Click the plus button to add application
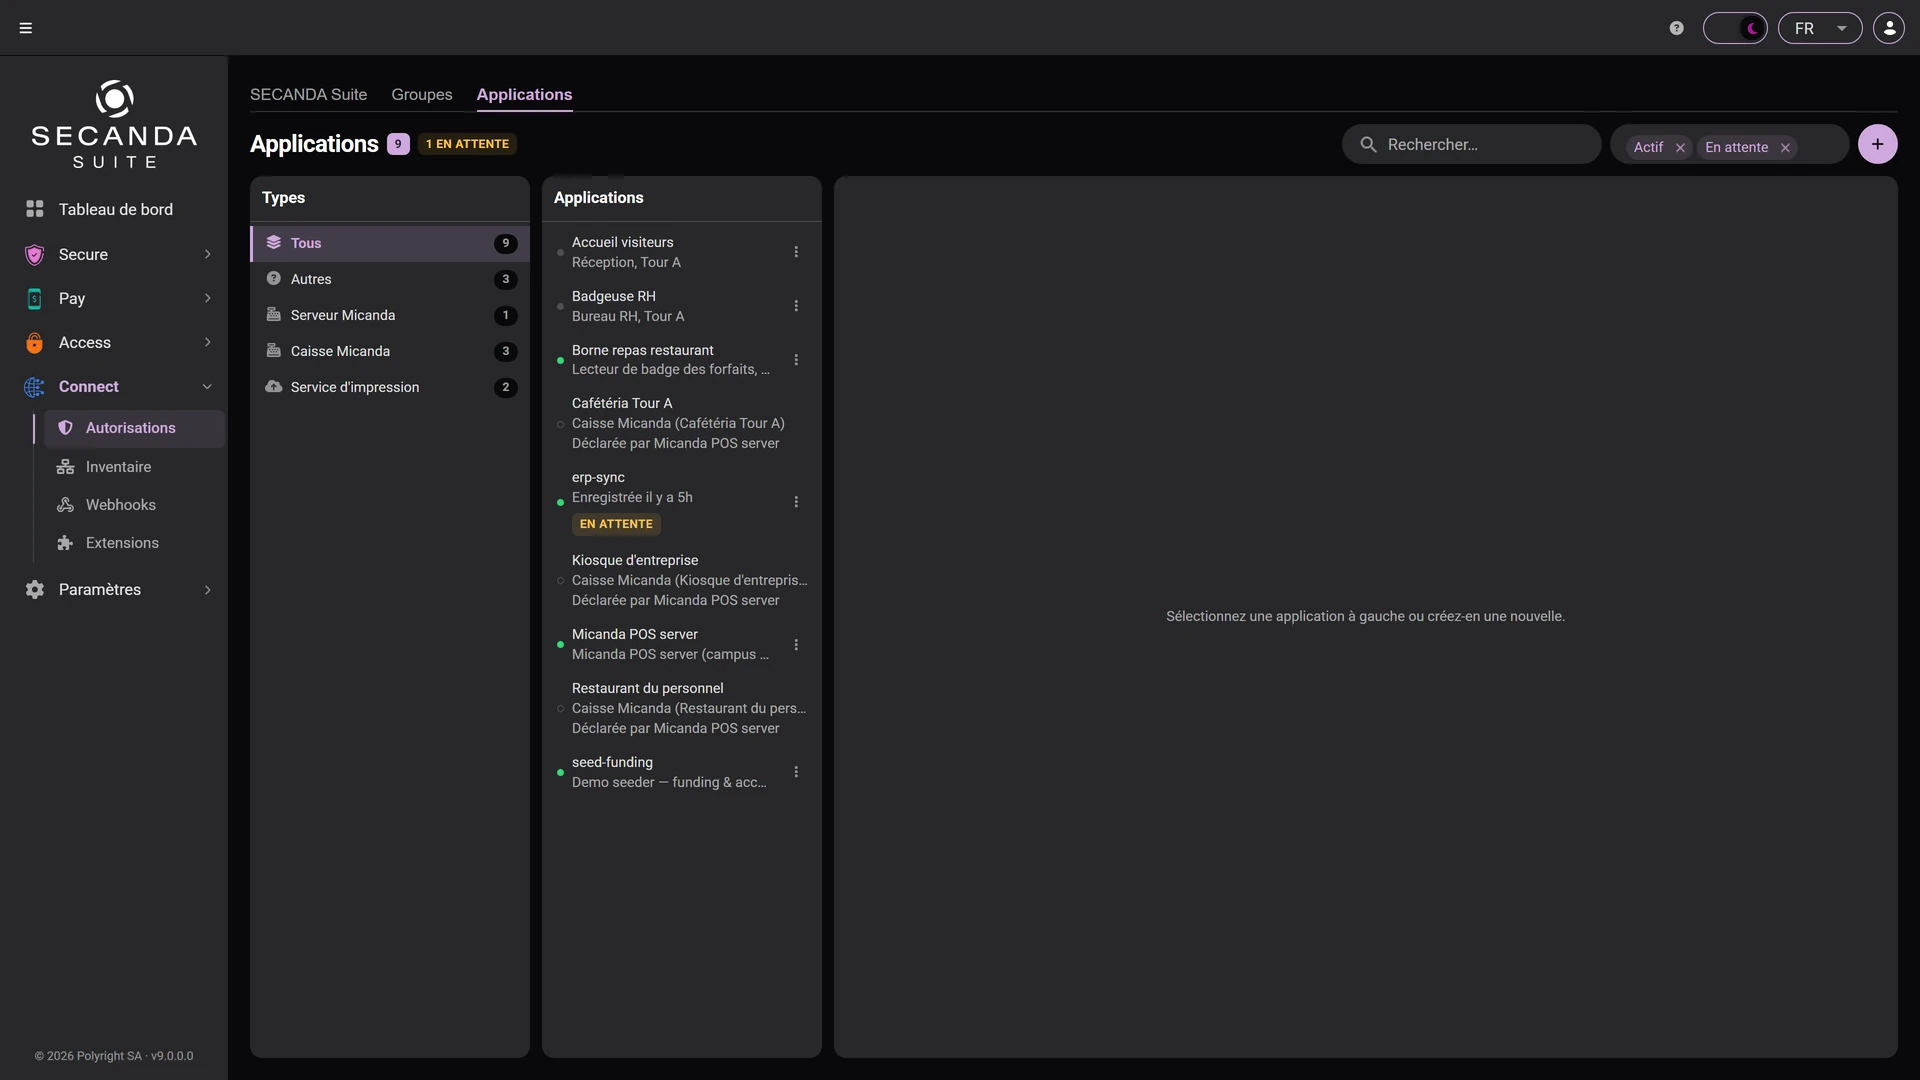Screen dimensions: 1920x1080 pos(1878,144)
